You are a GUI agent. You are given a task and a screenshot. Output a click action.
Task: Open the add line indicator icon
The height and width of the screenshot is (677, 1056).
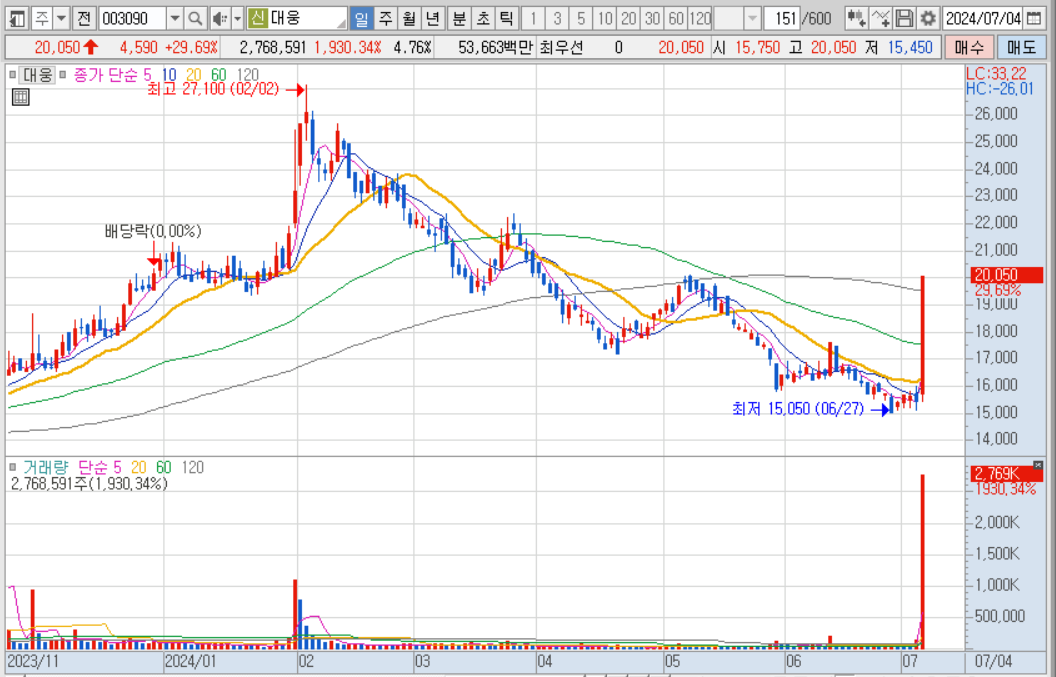(881, 18)
